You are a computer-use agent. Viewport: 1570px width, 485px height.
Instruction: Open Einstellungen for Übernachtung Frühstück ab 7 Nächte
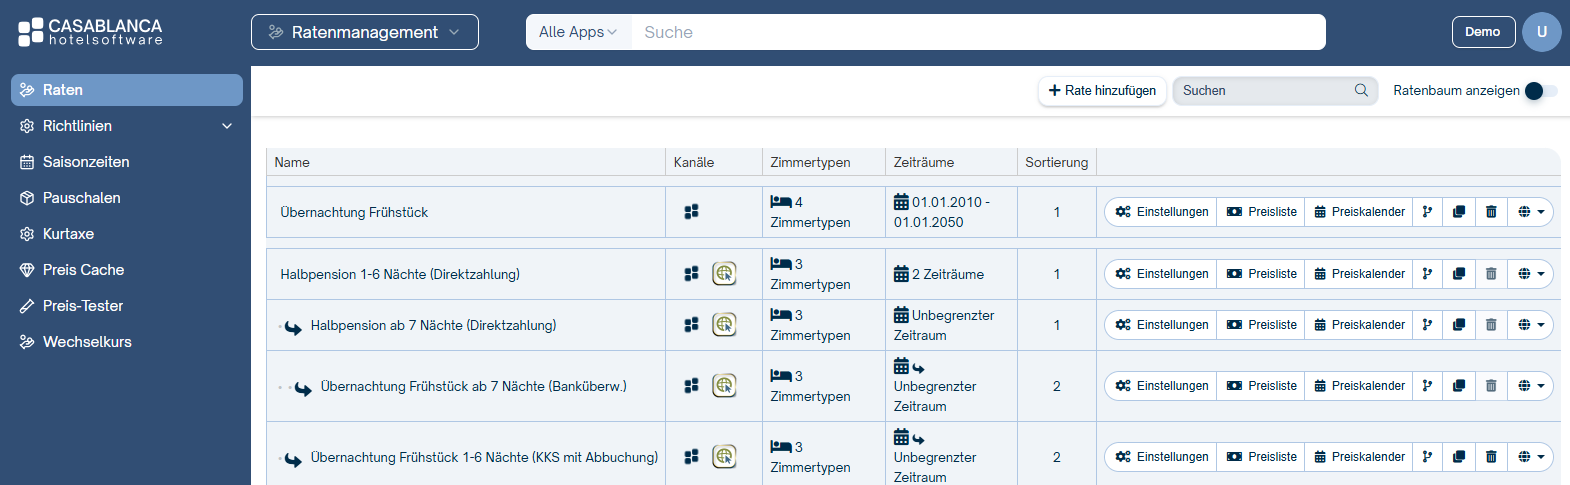[x=1161, y=386]
